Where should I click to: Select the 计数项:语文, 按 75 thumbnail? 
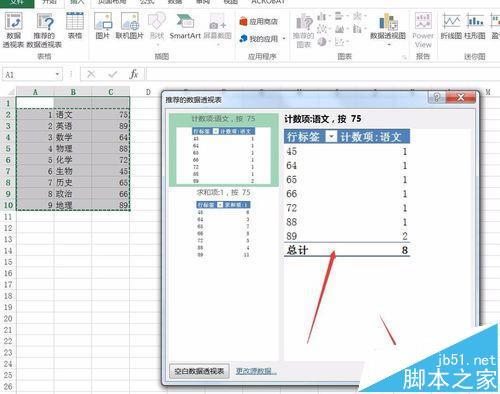tap(224, 150)
